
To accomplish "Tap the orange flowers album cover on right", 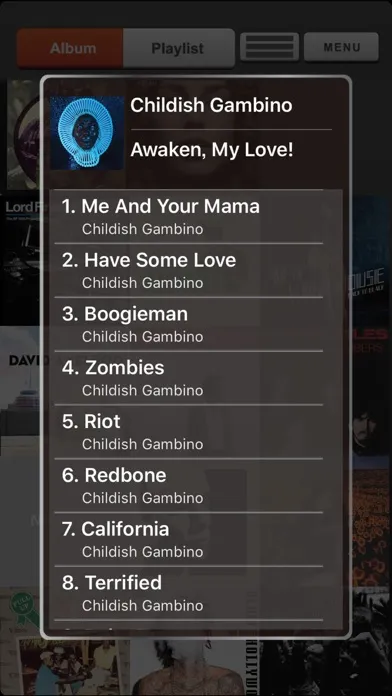I will tap(371, 526).
